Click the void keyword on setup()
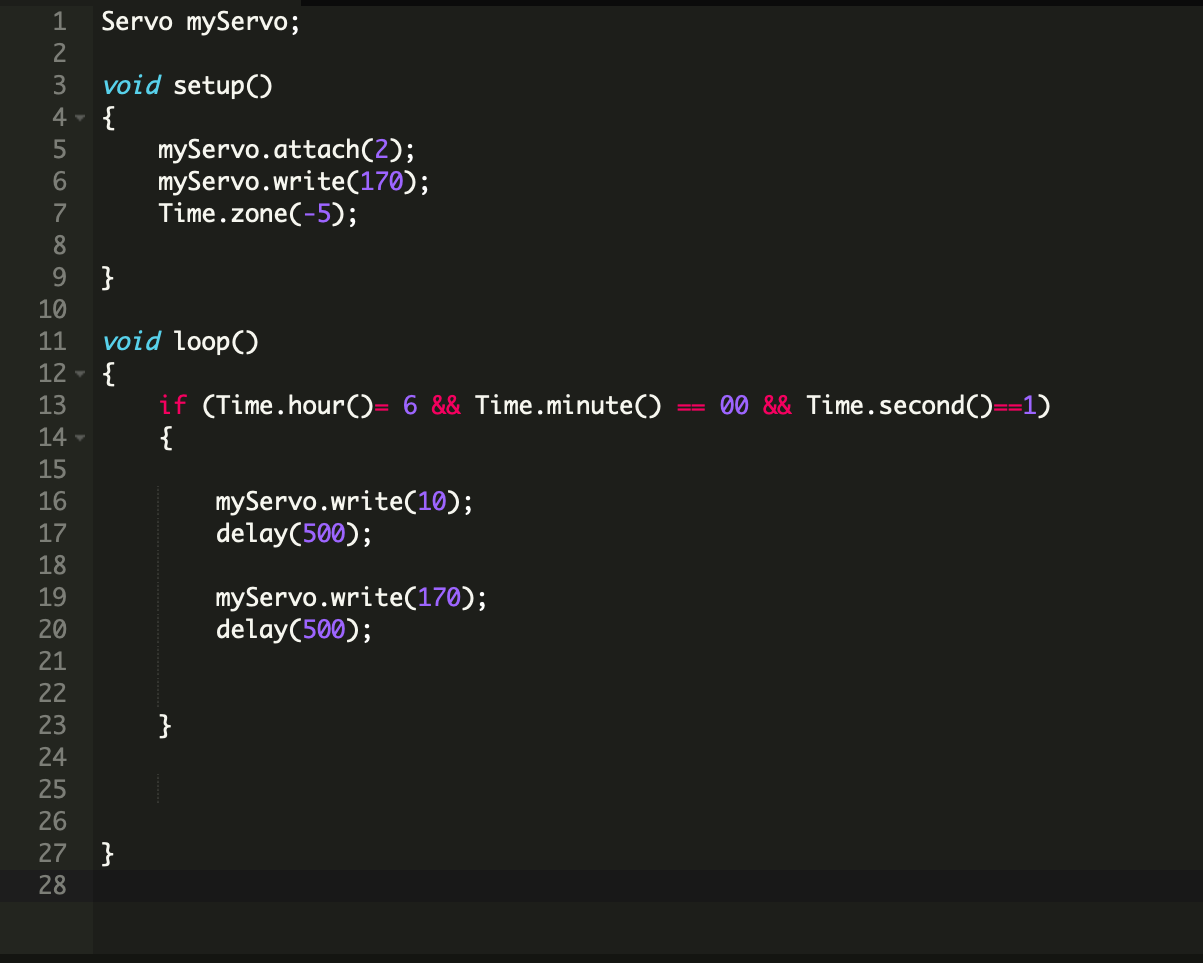The height and width of the screenshot is (963, 1203). 131,85
